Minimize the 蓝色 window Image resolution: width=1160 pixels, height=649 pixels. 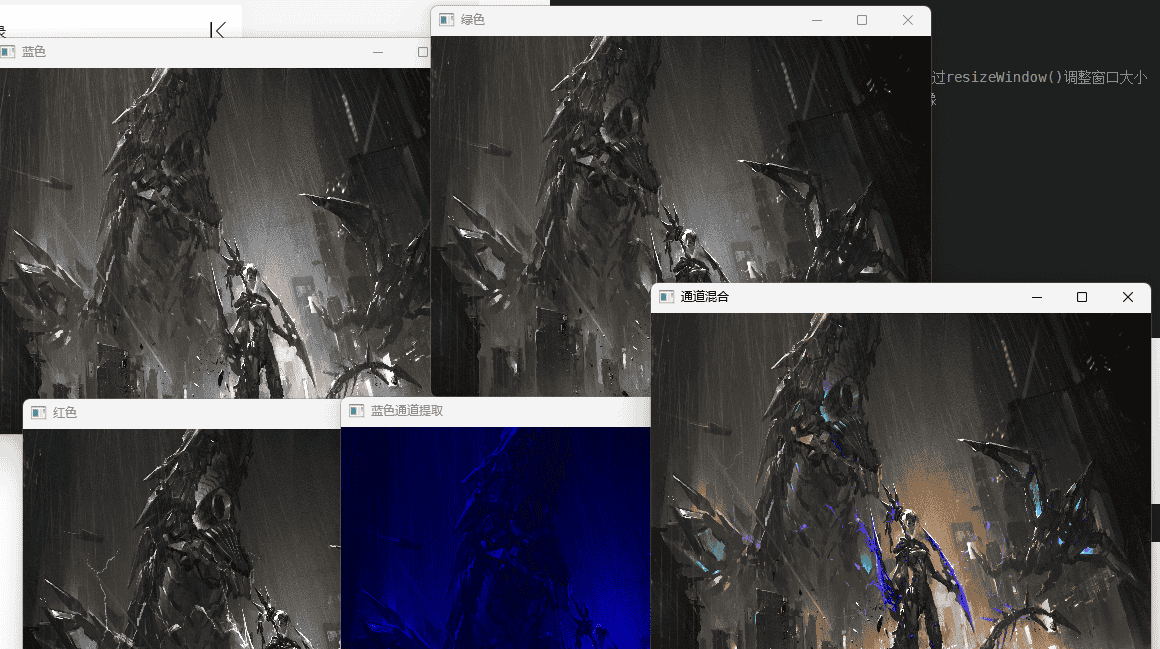(378, 53)
